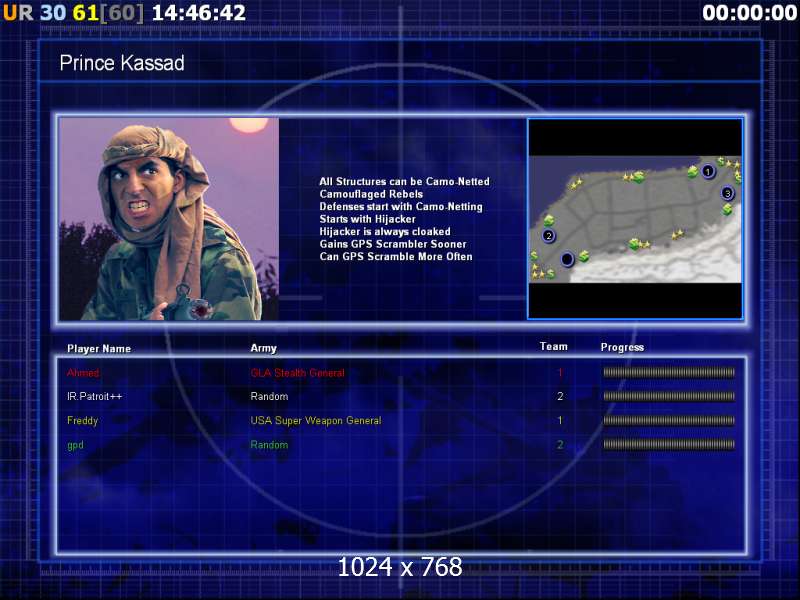Click the 'Camouflaged Rebels' ability line
The width and height of the screenshot is (800, 600).
click(x=371, y=194)
